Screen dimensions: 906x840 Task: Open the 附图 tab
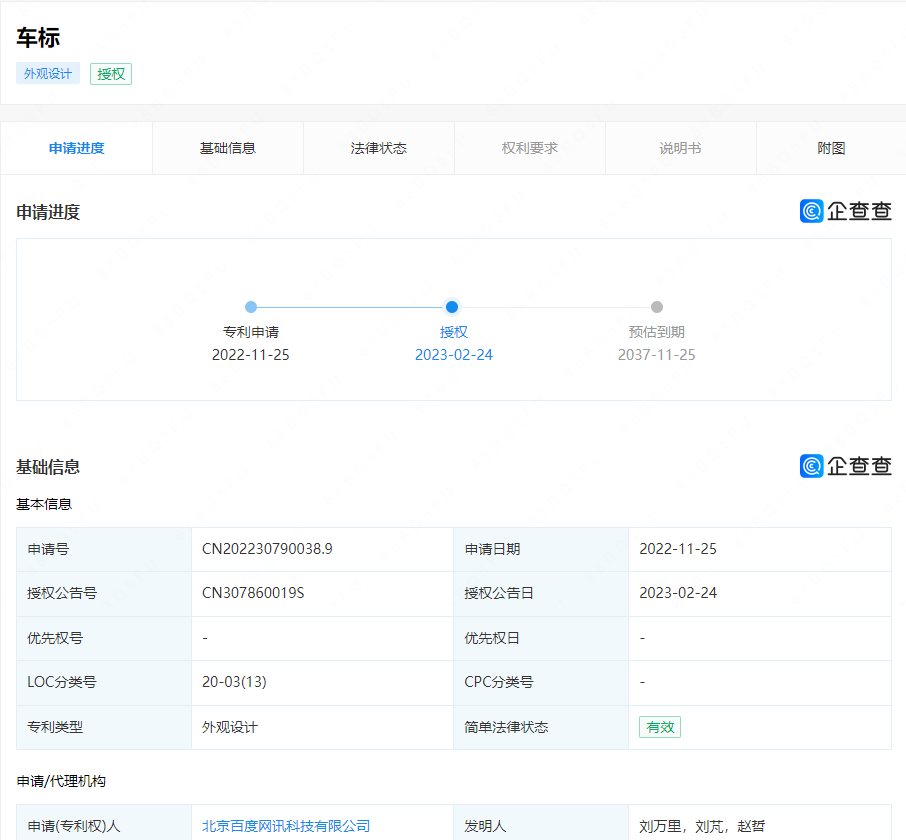click(831, 148)
